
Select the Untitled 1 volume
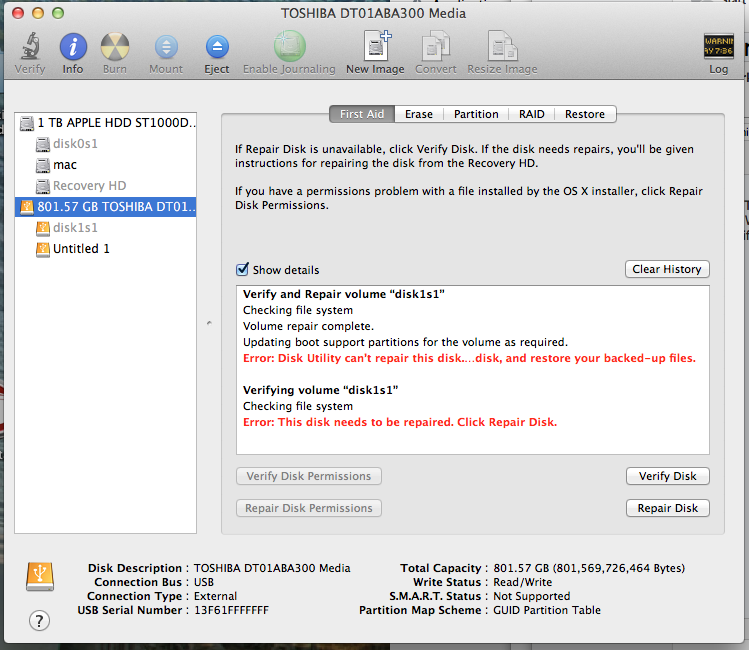(106, 249)
